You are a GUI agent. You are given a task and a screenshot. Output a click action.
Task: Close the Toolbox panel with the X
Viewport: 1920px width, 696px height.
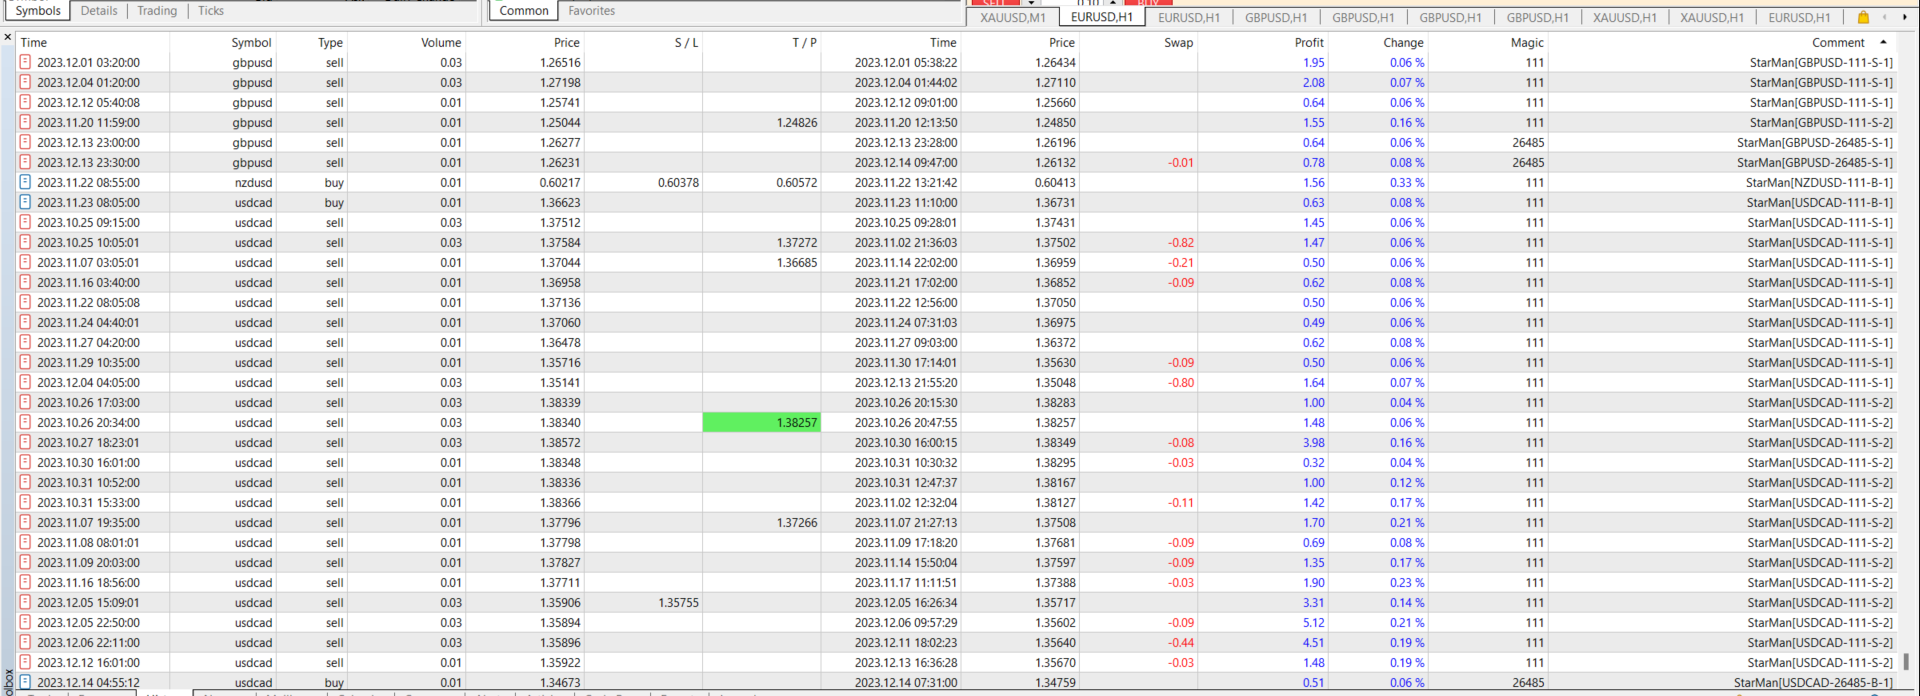coord(7,37)
